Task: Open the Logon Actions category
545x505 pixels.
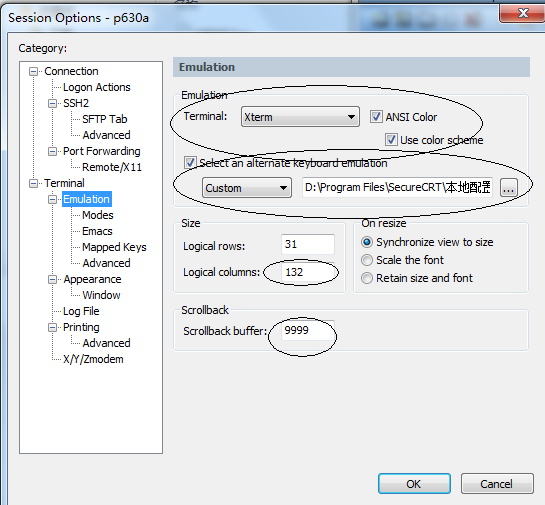Action: click(97, 87)
